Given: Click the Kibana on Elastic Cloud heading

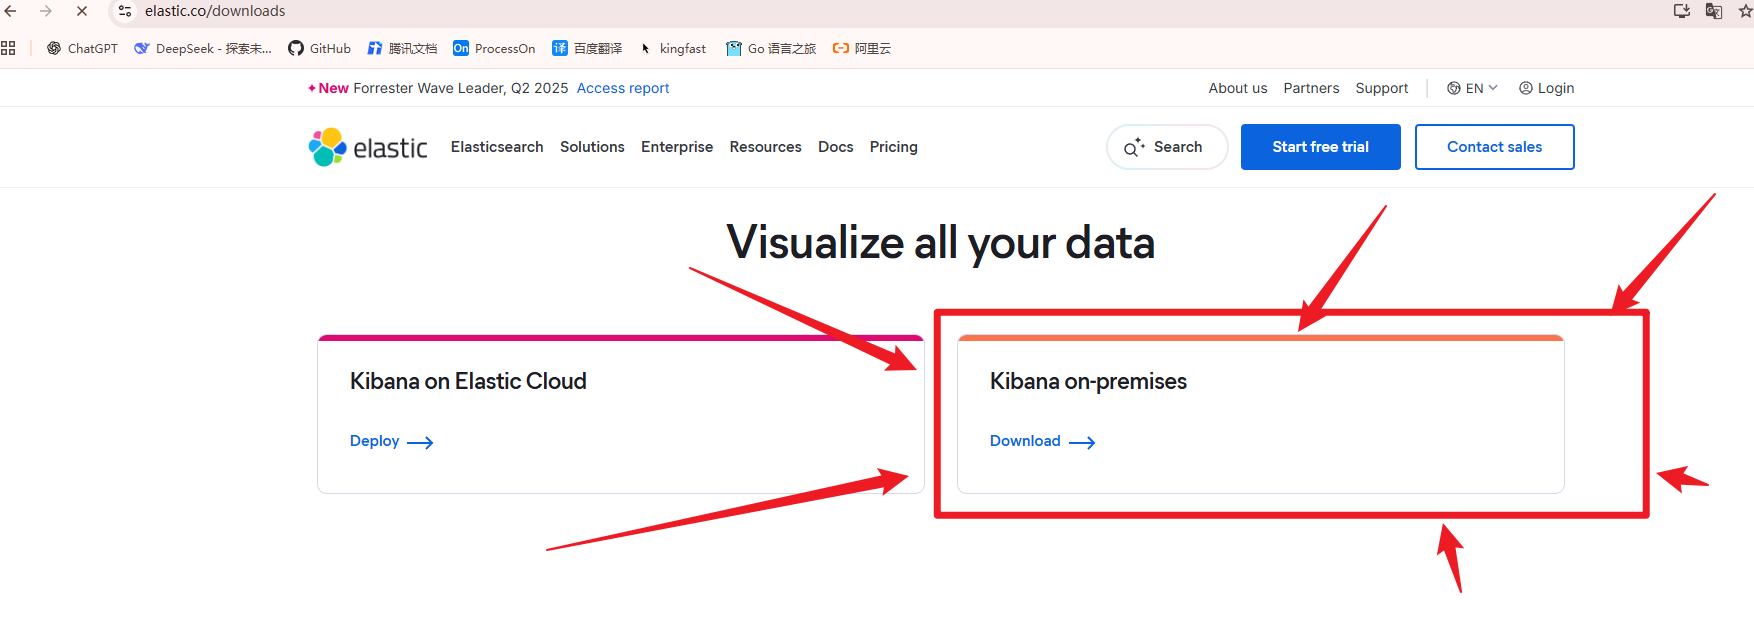Looking at the screenshot, I should coord(468,381).
